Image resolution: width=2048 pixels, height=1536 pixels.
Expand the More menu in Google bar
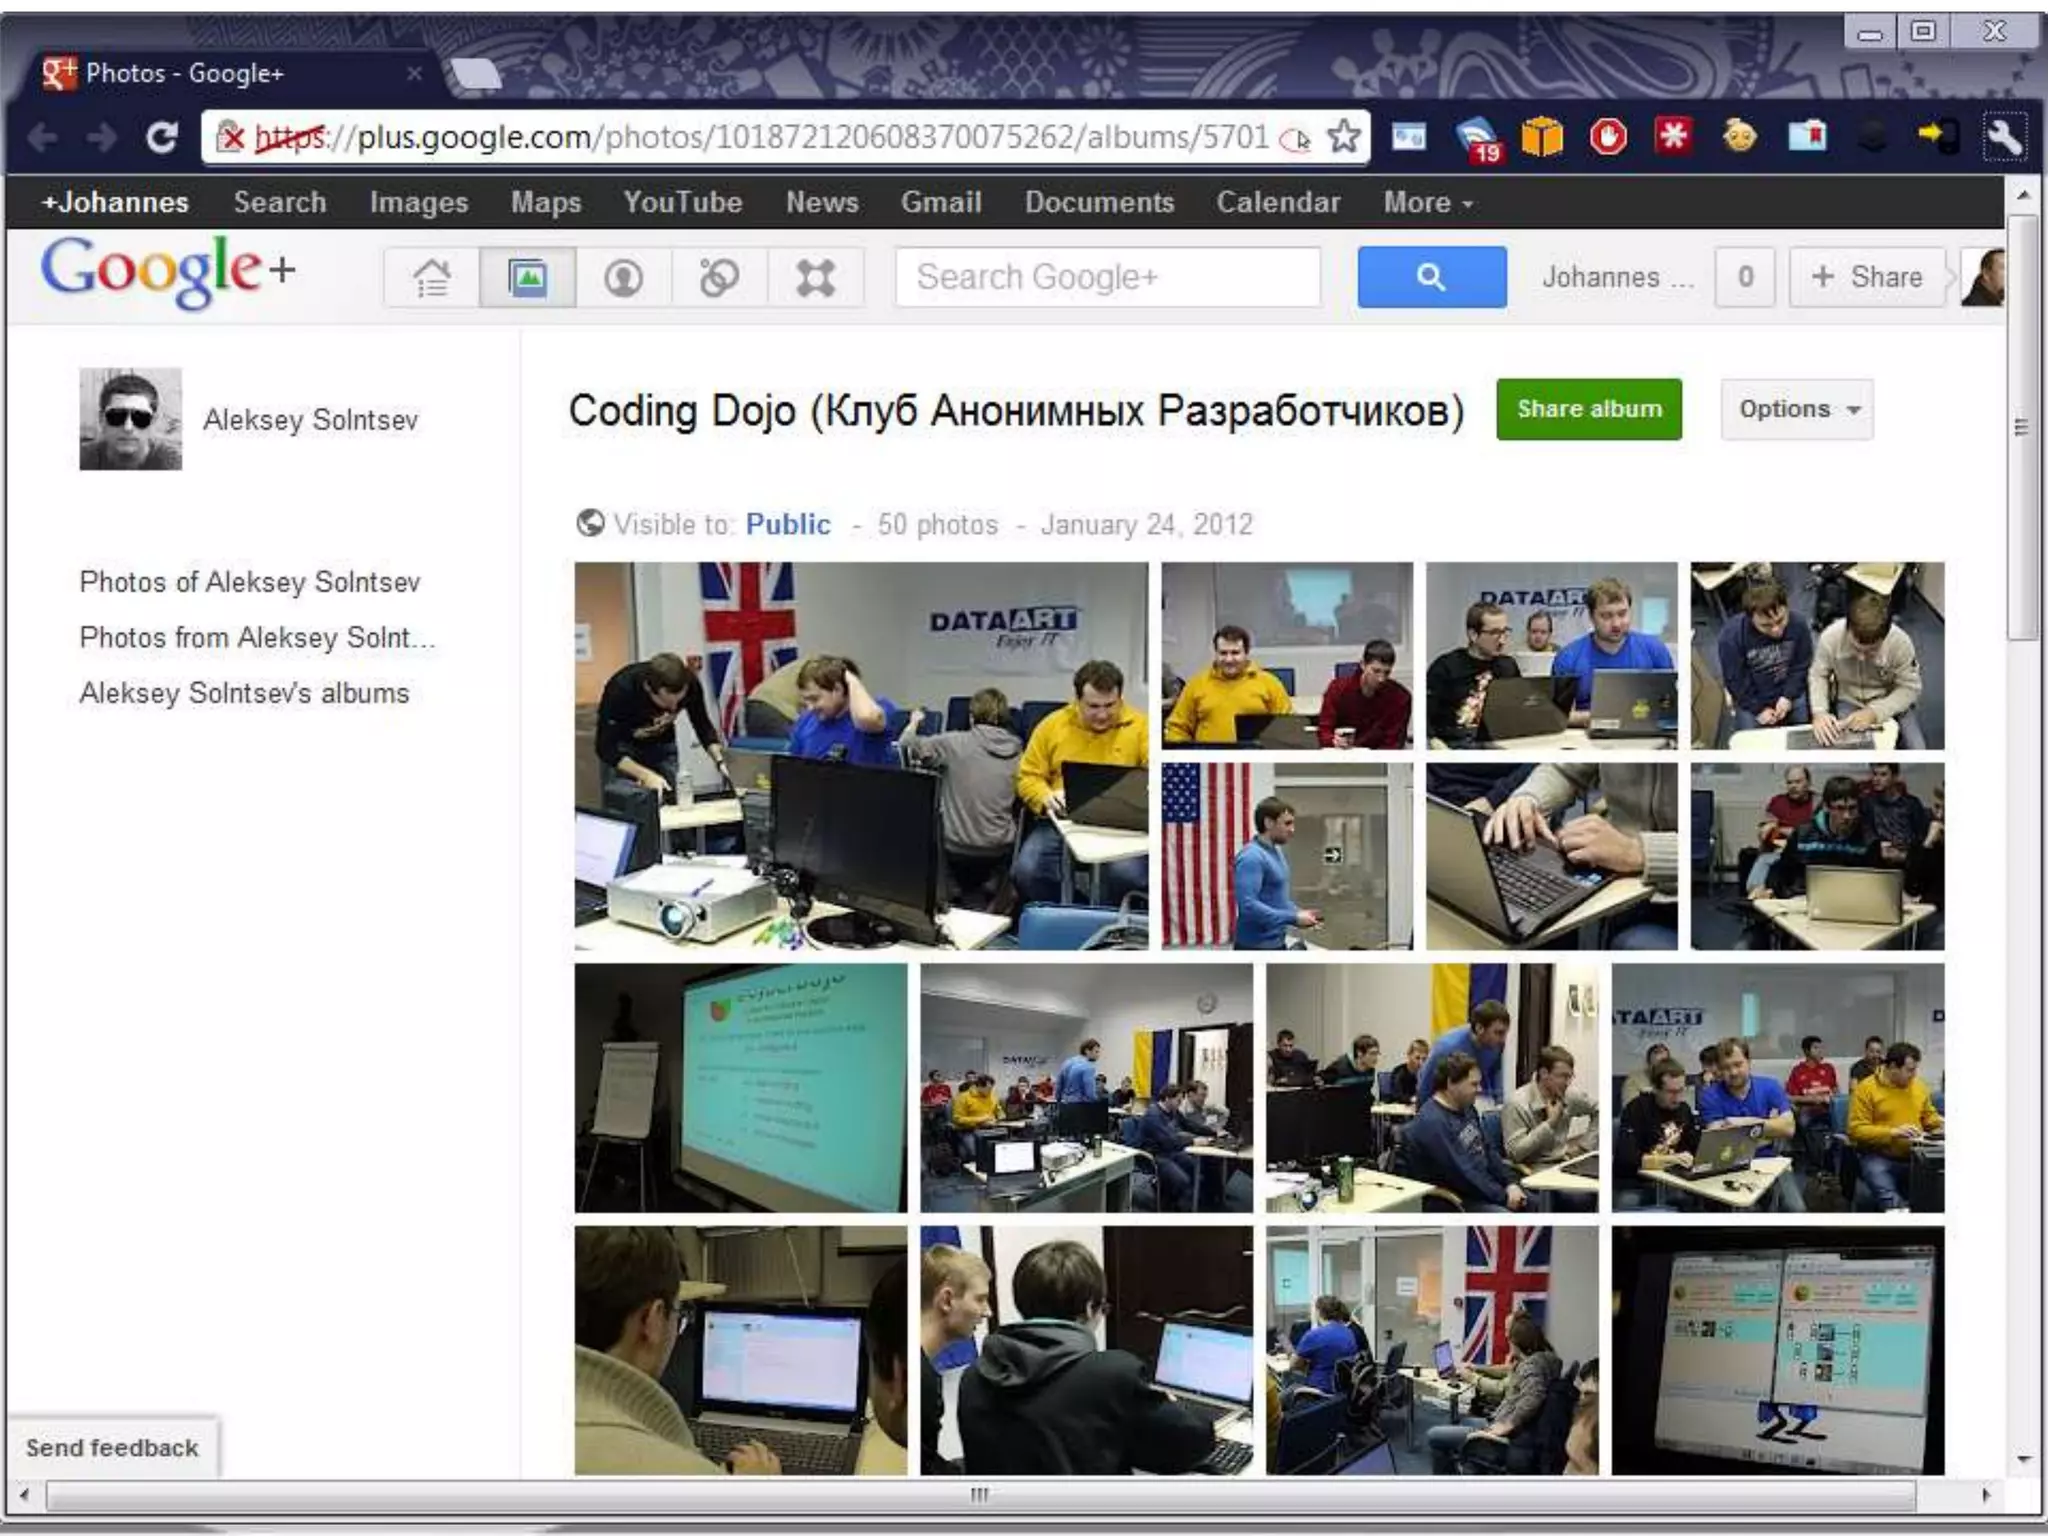(x=1427, y=202)
